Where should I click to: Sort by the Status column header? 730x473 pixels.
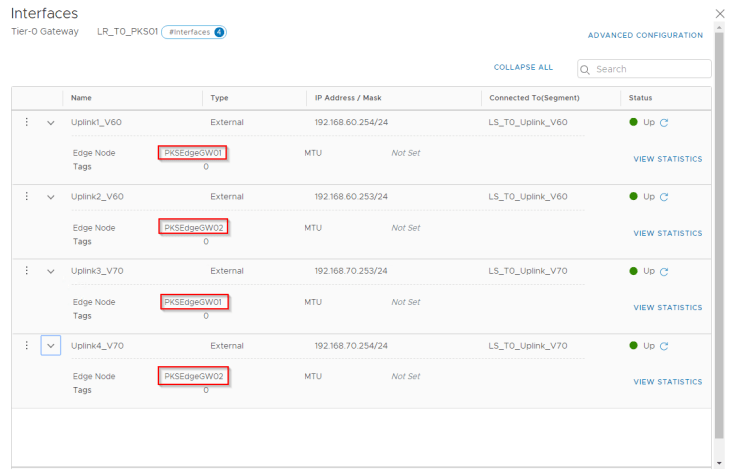(640, 98)
